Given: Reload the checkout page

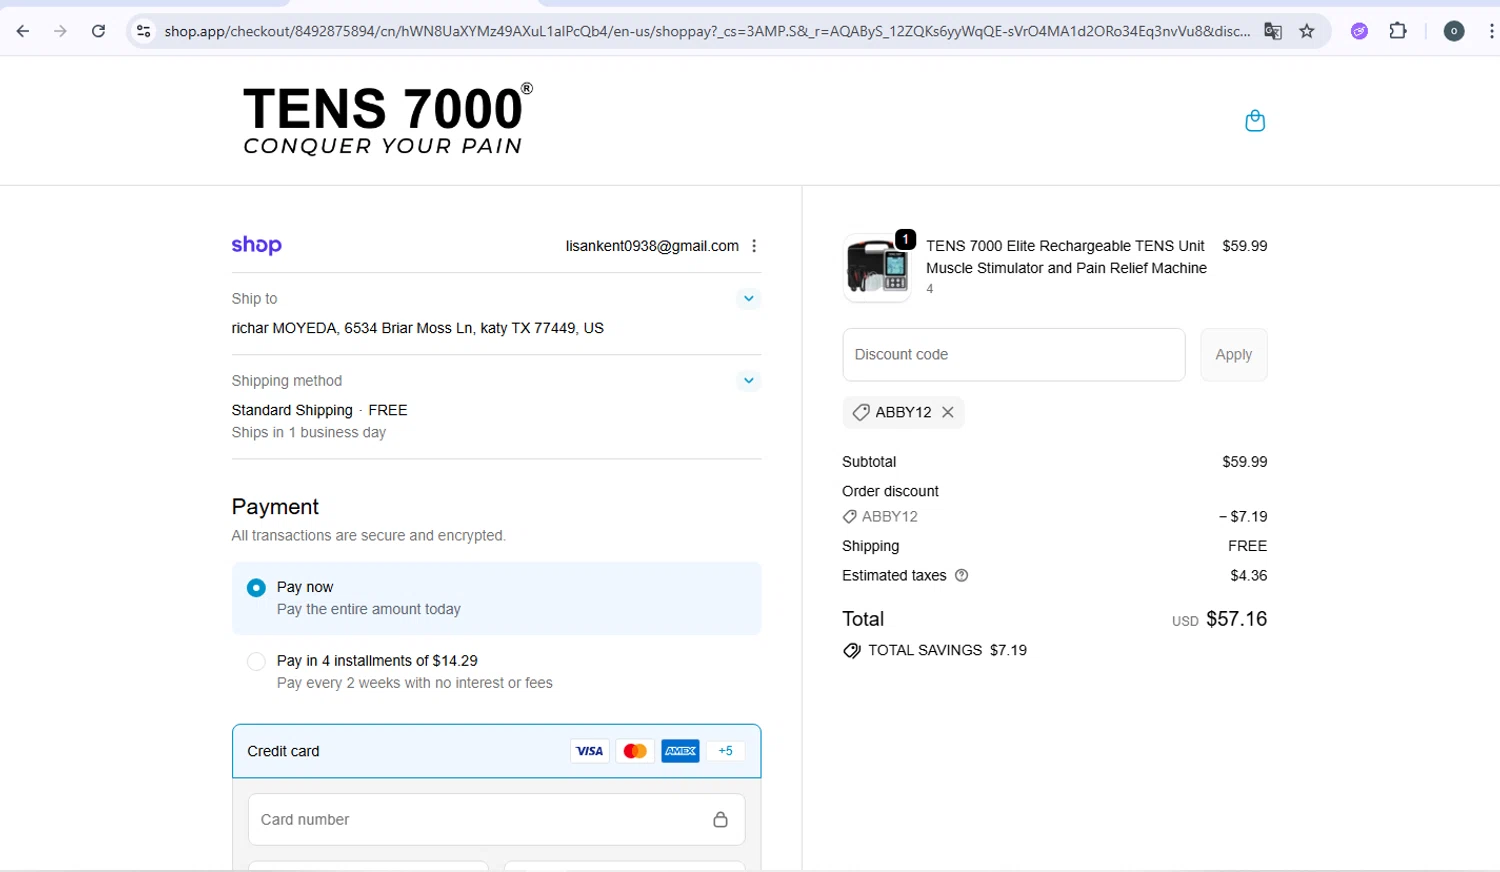Looking at the screenshot, I should [98, 31].
